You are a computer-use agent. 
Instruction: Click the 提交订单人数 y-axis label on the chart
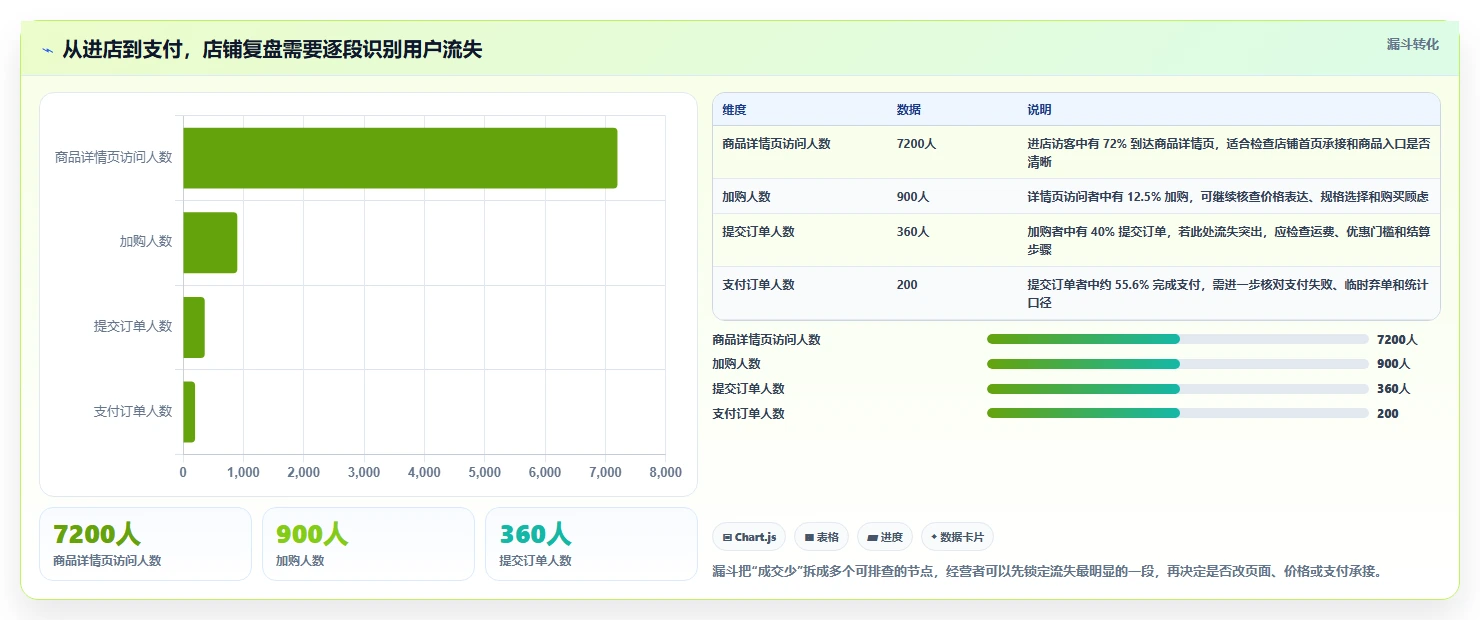(x=133, y=326)
